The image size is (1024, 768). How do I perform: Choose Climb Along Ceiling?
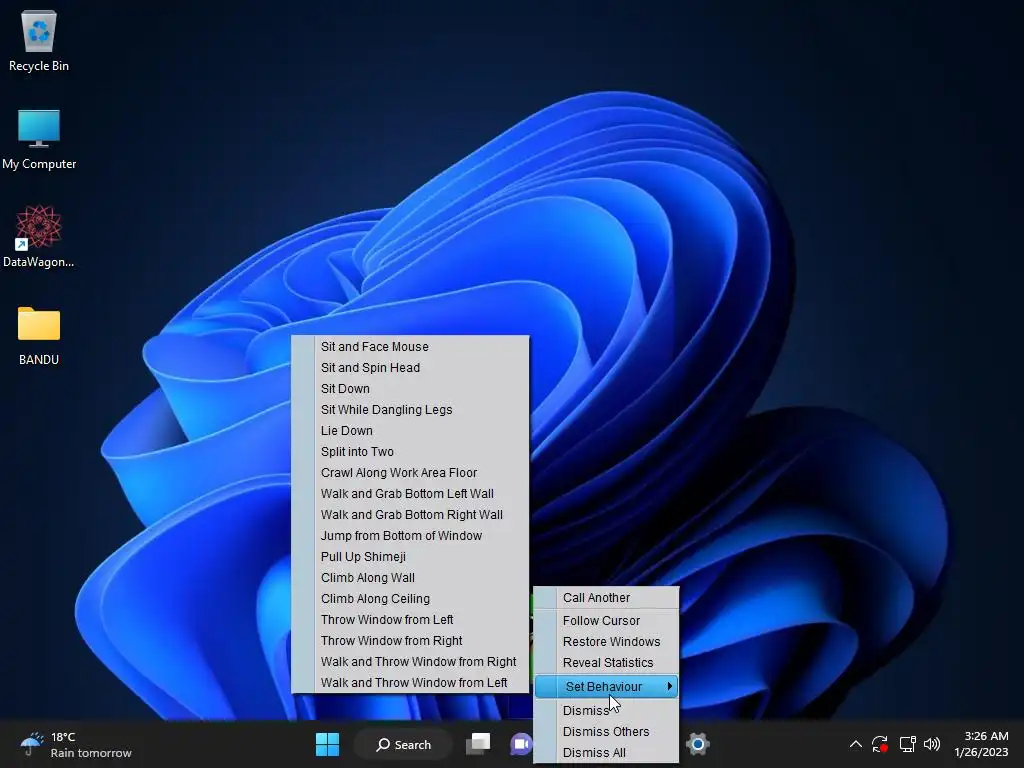(x=410, y=599)
